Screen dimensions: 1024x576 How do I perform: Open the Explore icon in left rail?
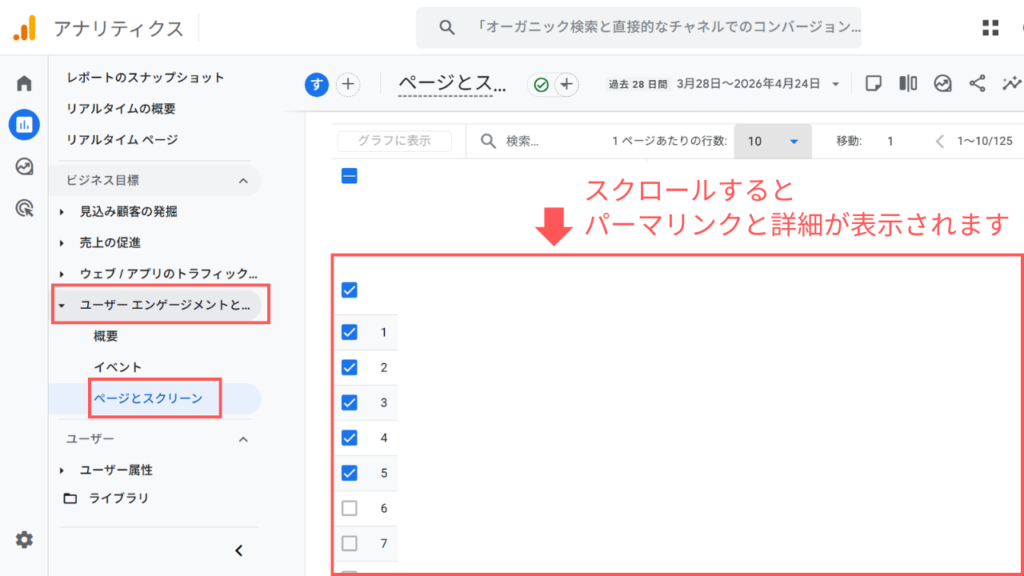pos(24,167)
